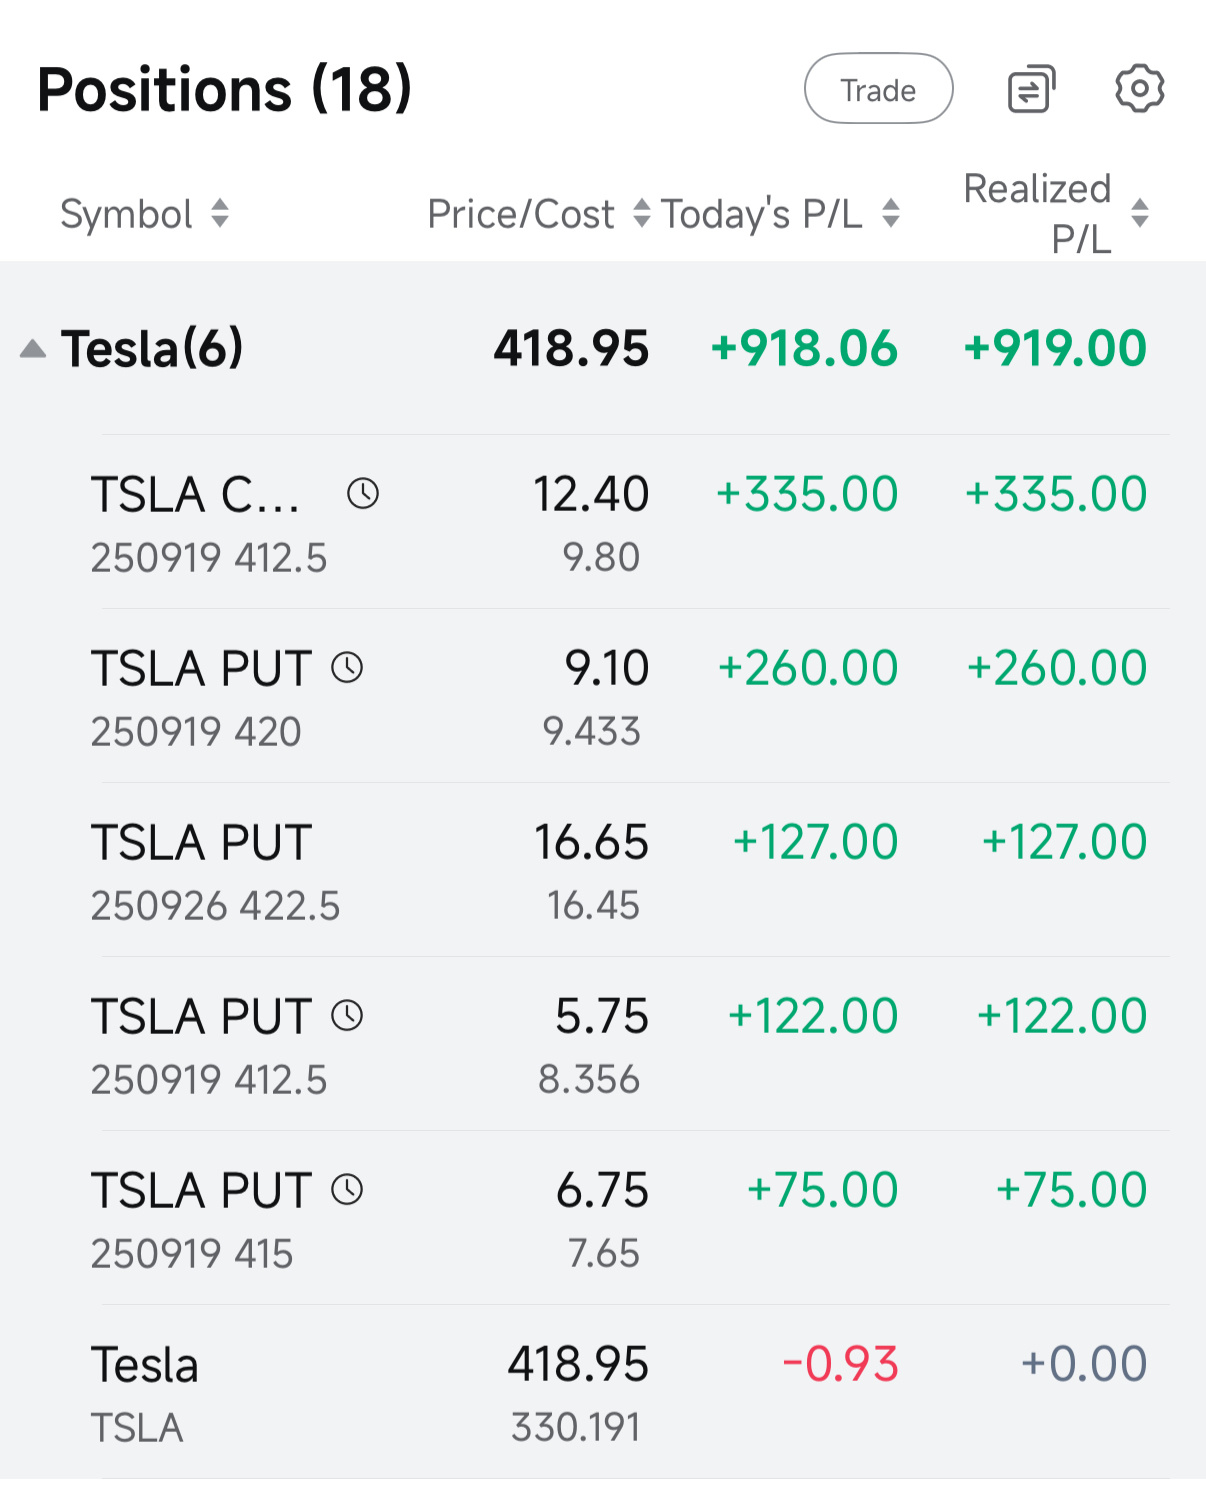Open the Tesla(6) group total +918.06
The height and width of the screenshot is (1490, 1206).
coord(804,348)
